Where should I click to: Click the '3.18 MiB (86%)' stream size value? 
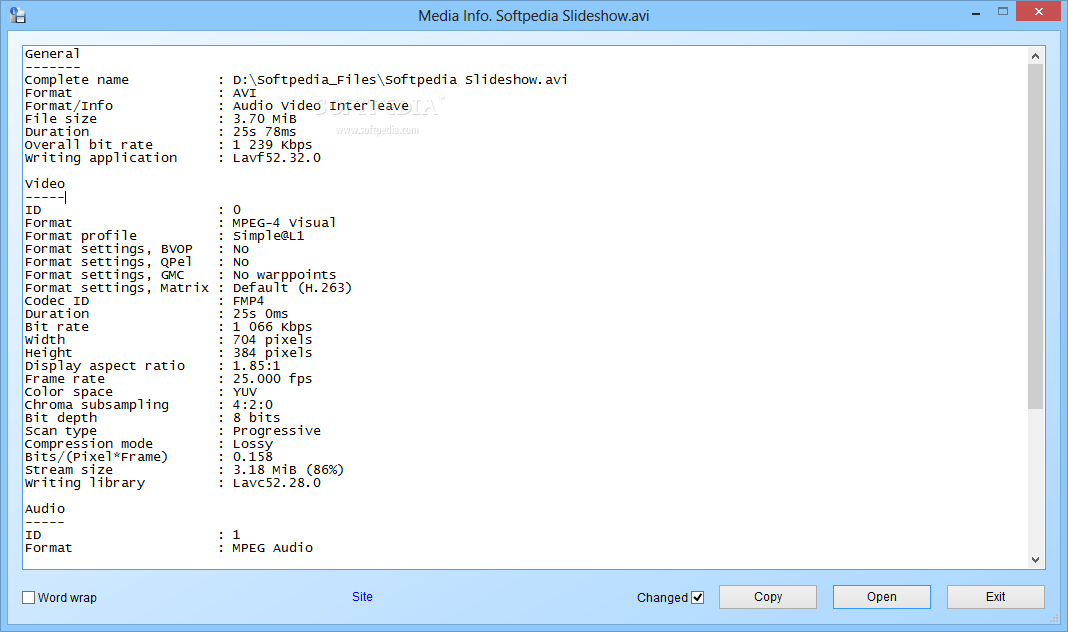pyautogui.click(x=288, y=470)
